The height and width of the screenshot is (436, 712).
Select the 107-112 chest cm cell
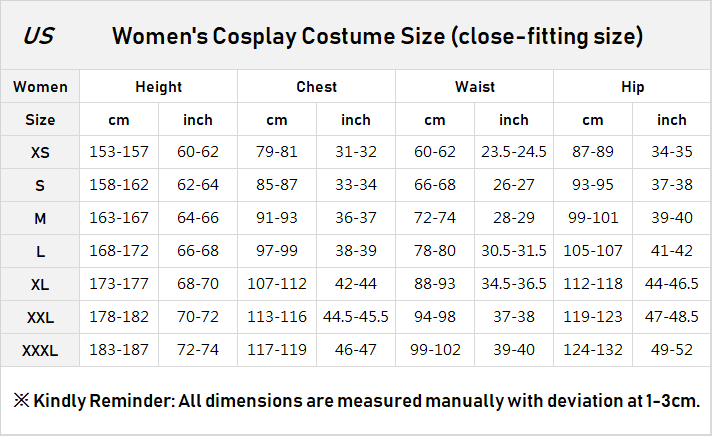coord(277,284)
